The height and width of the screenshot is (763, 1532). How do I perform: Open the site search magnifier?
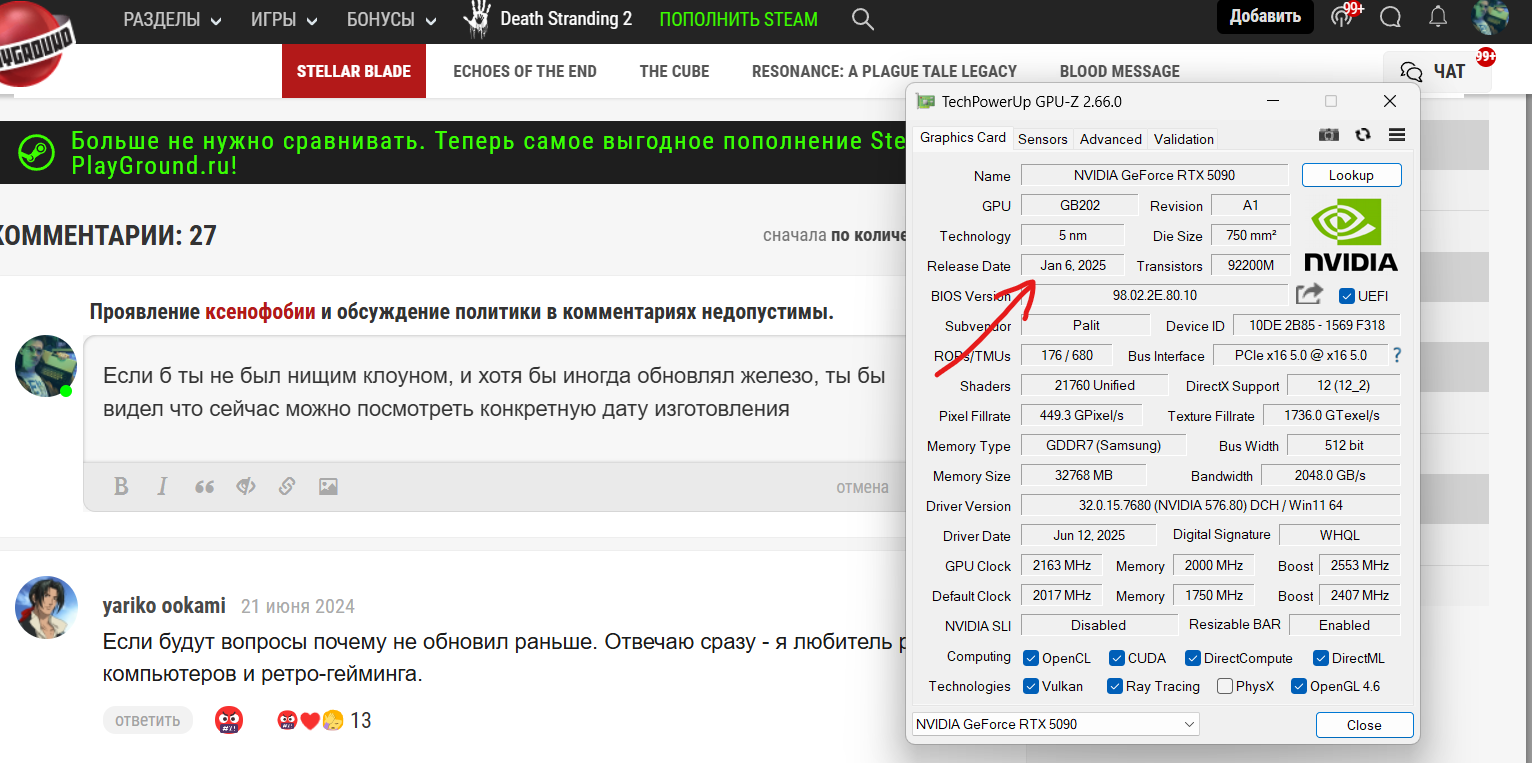point(862,18)
